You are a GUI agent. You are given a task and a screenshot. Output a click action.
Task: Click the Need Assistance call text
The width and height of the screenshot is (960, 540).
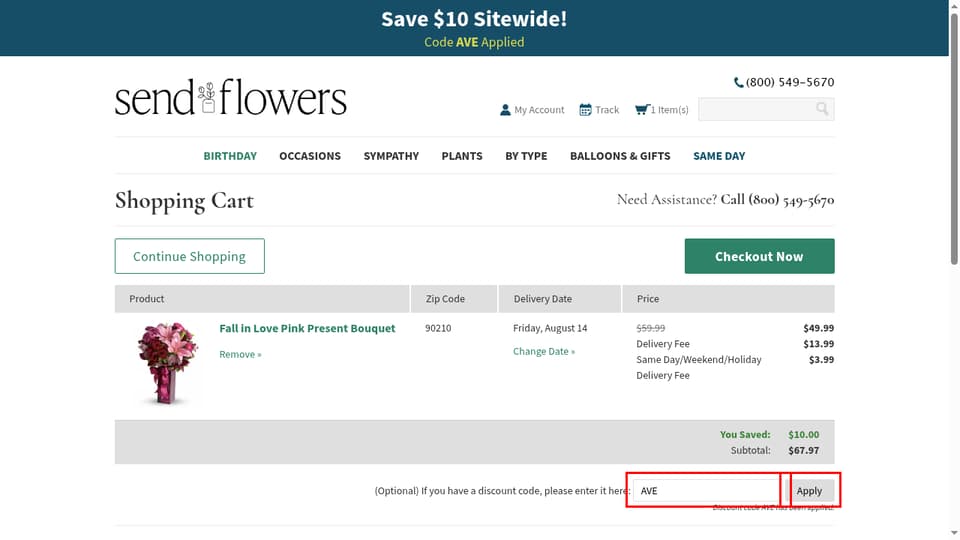(726, 200)
